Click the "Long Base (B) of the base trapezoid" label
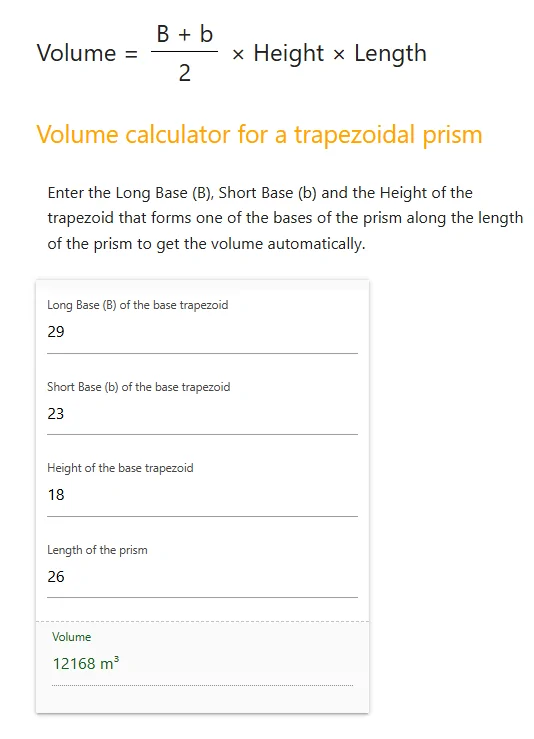The height and width of the screenshot is (739, 534). [138, 305]
